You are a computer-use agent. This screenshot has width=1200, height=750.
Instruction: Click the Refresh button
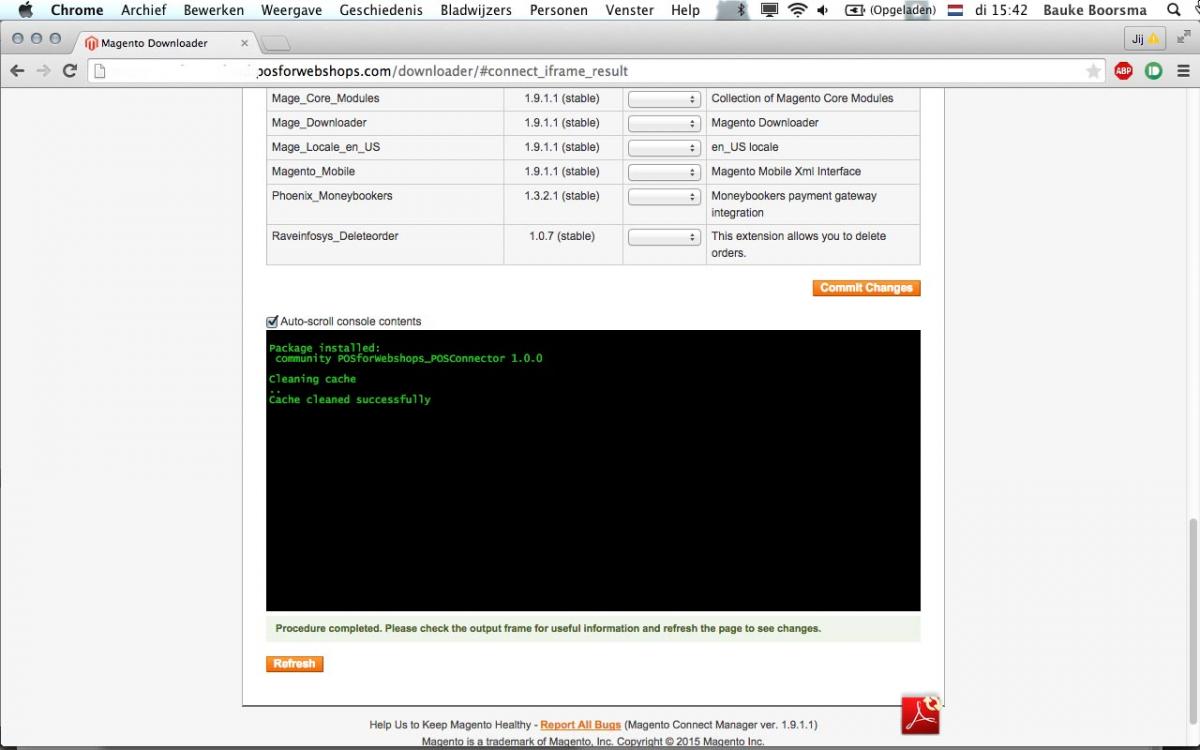tap(294, 664)
